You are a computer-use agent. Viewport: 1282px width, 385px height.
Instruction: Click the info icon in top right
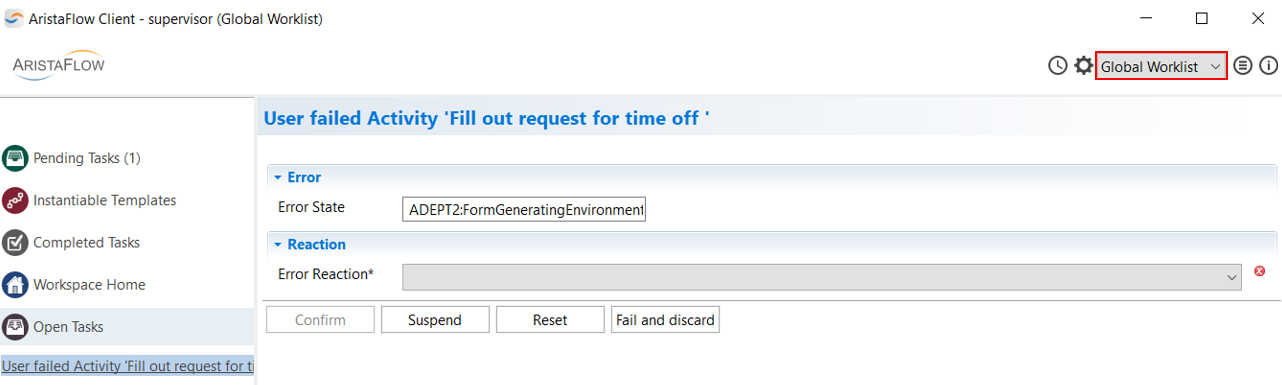pyautogui.click(x=1269, y=66)
